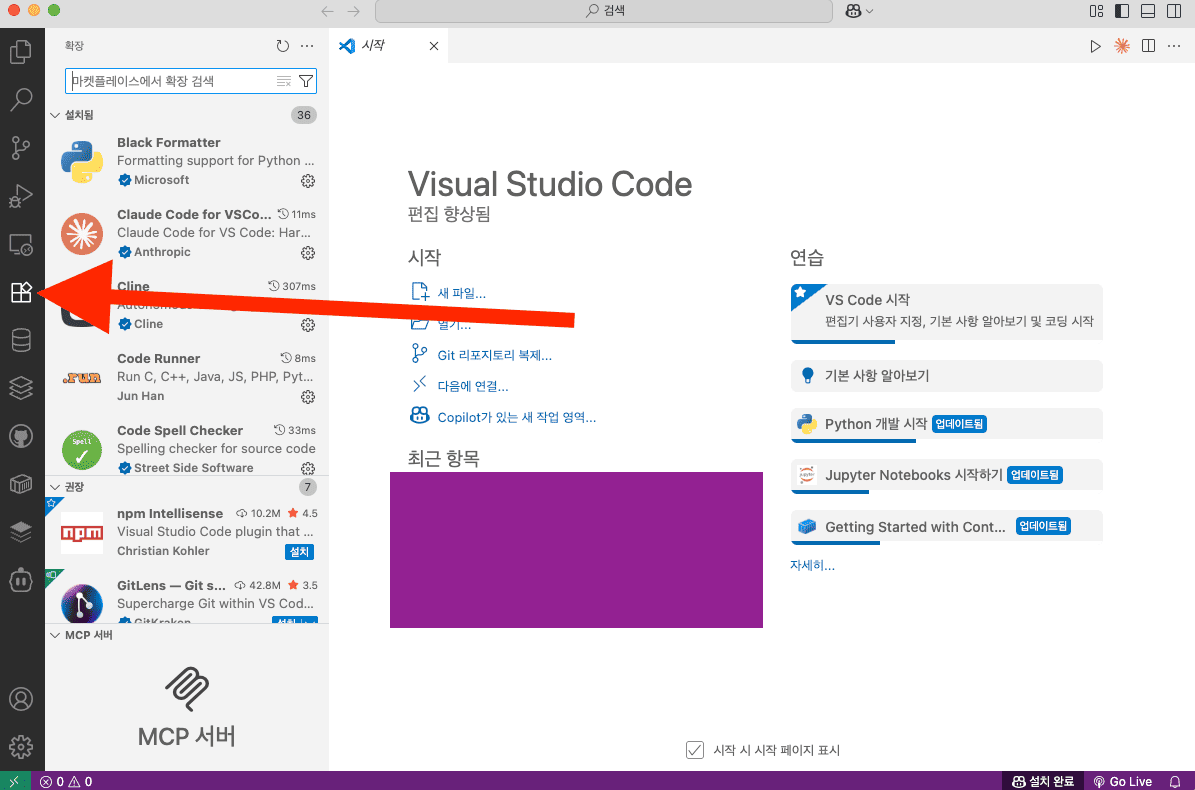Open Black Formatter's manage gear
This screenshot has height=790, width=1195.
pos(308,181)
